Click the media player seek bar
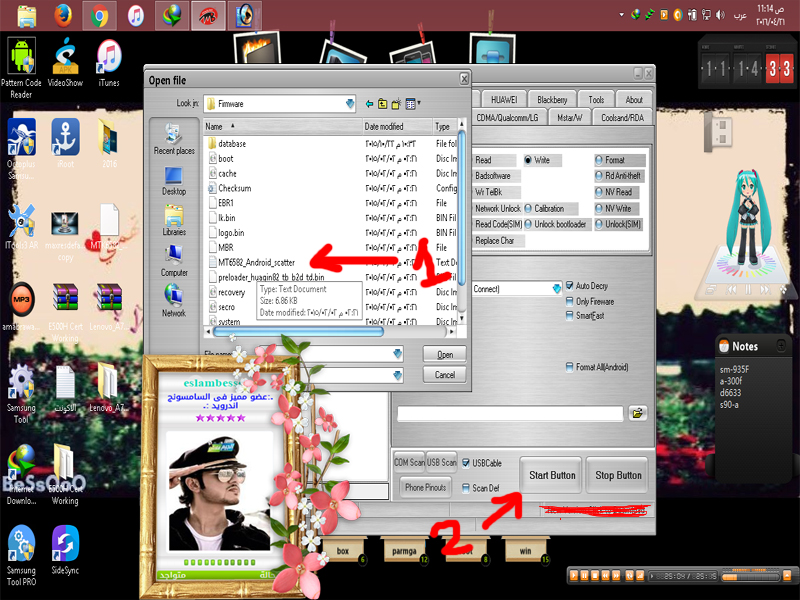 (683, 577)
